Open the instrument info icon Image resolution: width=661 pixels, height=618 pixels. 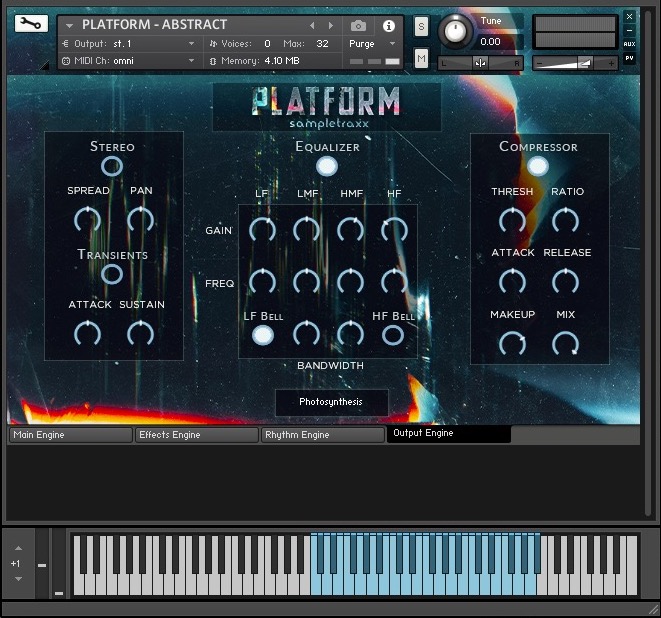pyautogui.click(x=389, y=25)
